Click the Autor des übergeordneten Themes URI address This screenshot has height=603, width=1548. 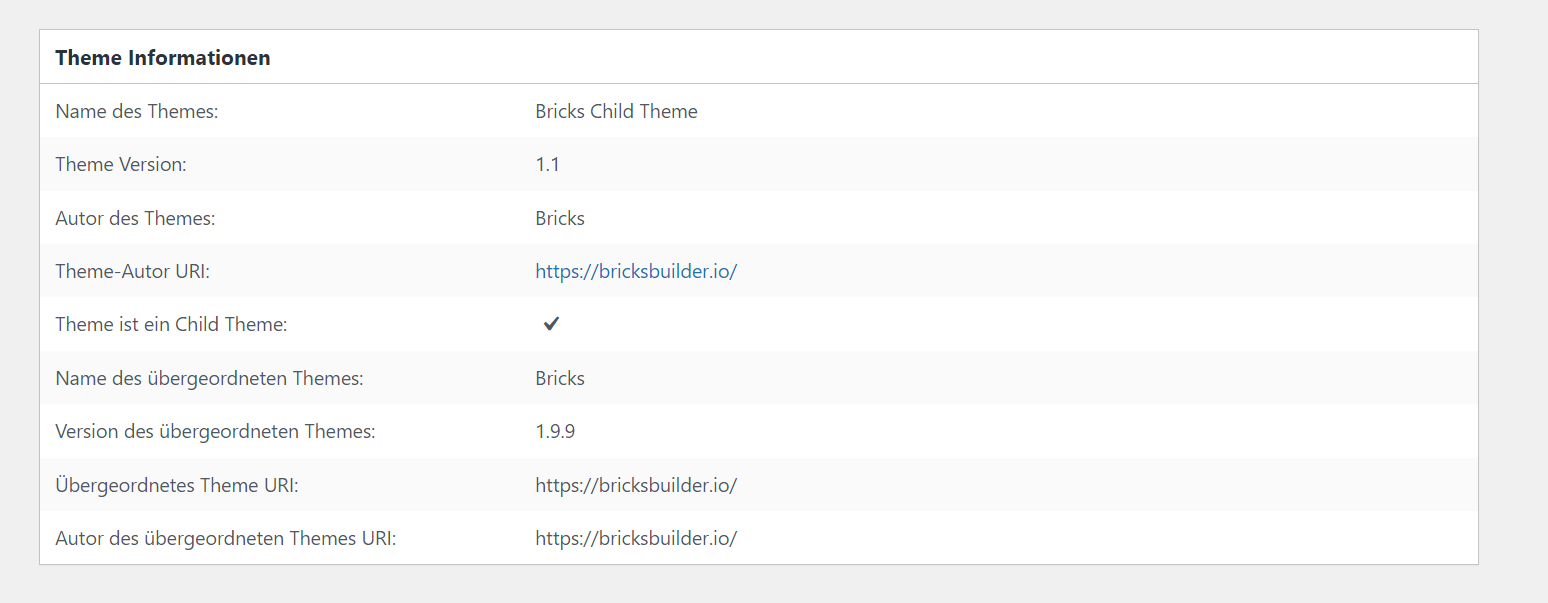click(636, 538)
